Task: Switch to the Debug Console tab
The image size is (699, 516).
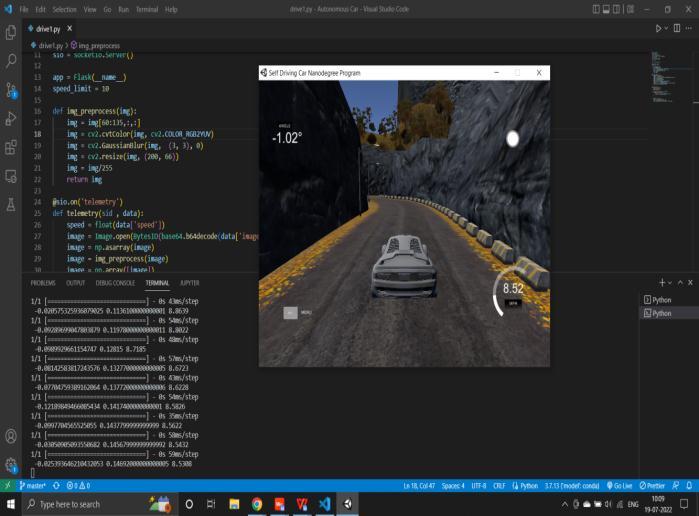Action: point(115,283)
